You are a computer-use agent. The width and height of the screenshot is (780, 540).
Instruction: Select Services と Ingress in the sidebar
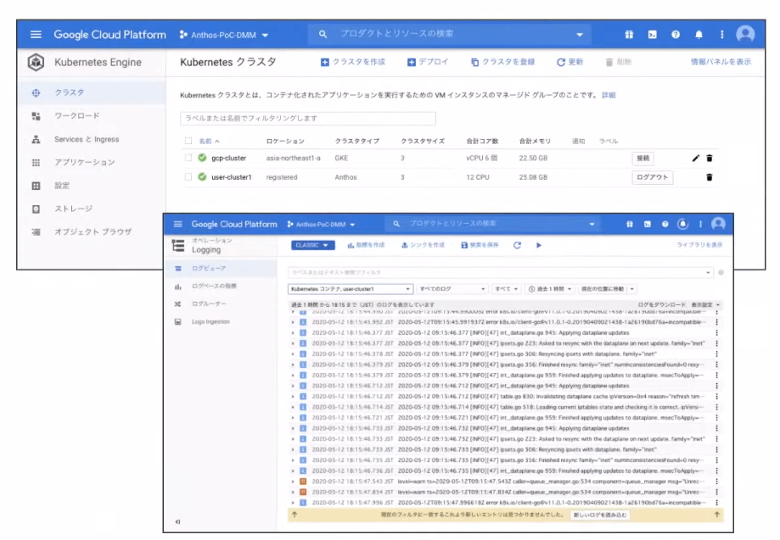pos(92,139)
